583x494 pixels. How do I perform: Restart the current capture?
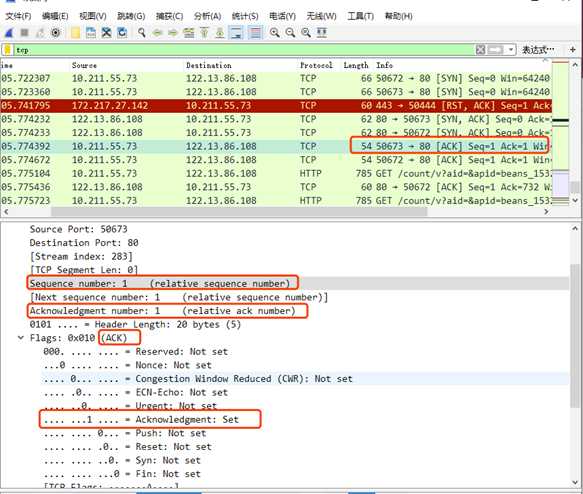40,33
